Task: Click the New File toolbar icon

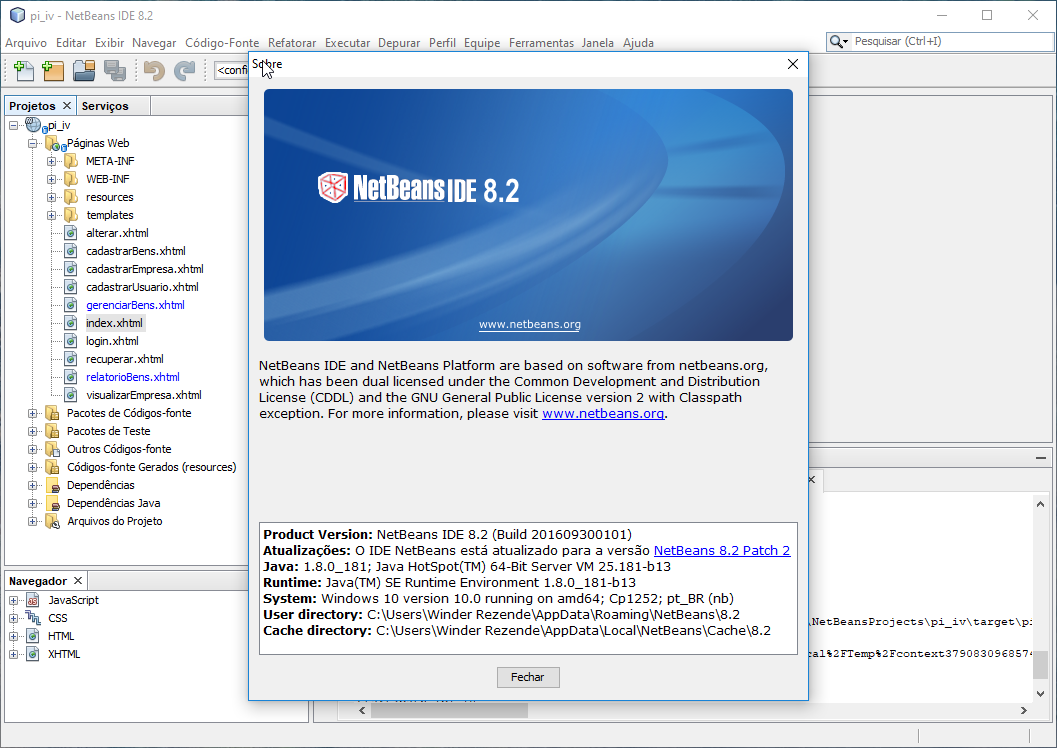Action: coord(24,70)
